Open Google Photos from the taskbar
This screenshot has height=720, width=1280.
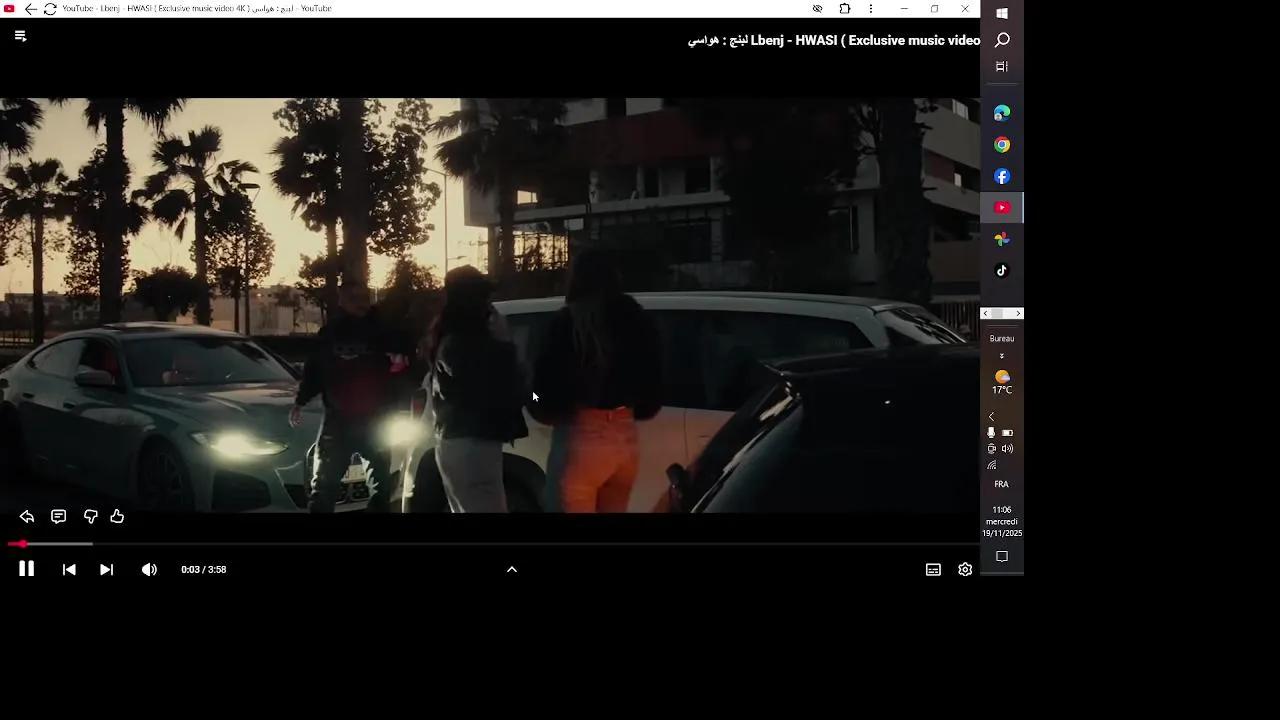1002,239
